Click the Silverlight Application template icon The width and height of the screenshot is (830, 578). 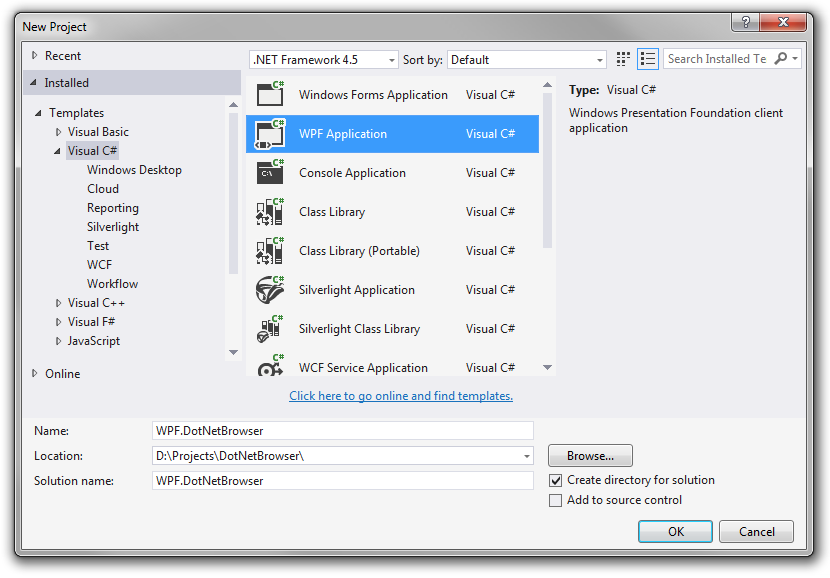pos(270,290)
